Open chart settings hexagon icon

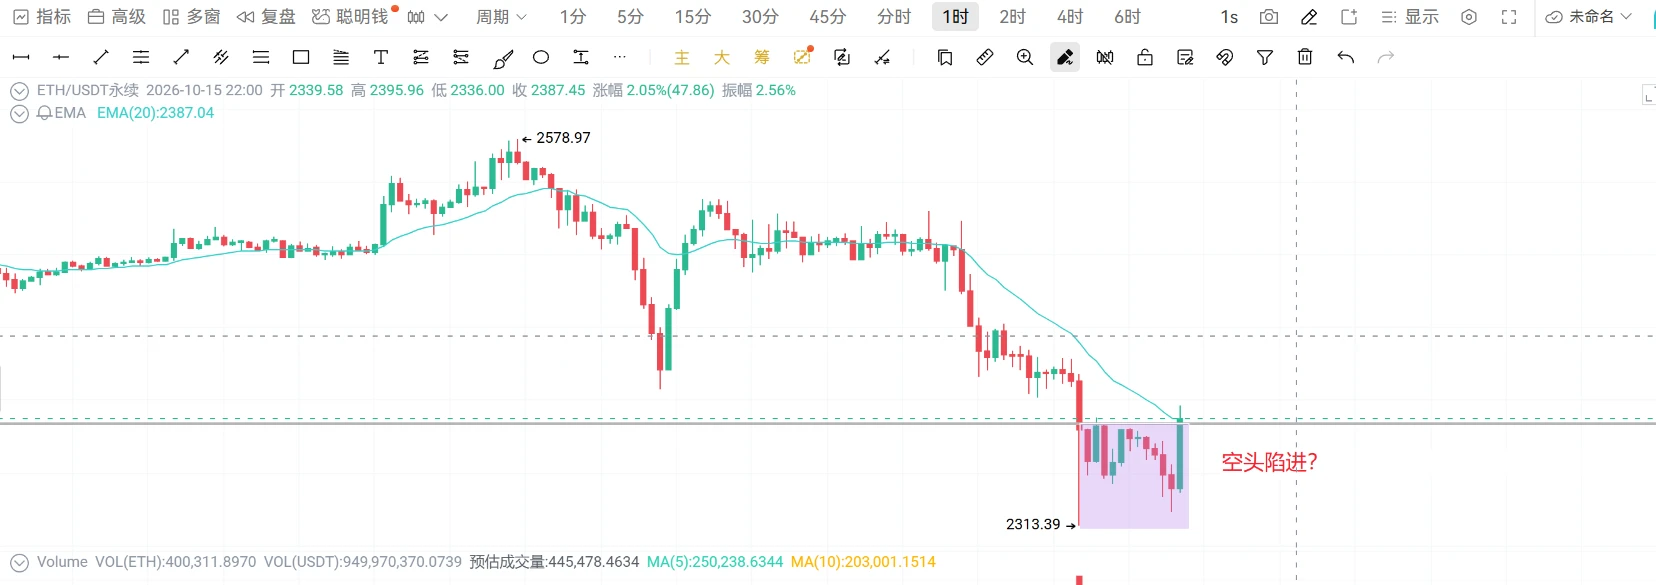[x=1469, y=17]
